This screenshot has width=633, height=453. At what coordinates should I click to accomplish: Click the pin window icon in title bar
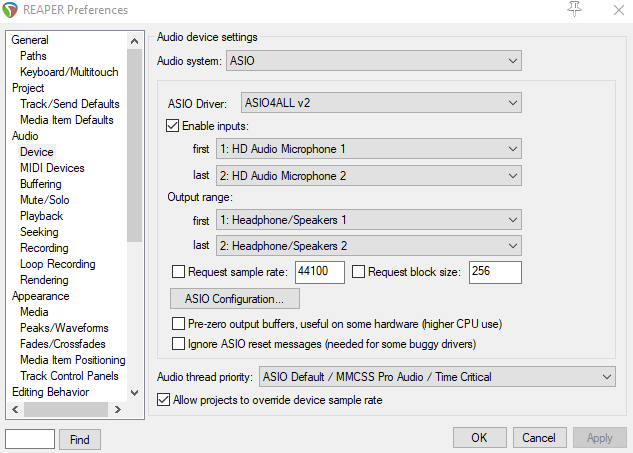pos(574,9)
